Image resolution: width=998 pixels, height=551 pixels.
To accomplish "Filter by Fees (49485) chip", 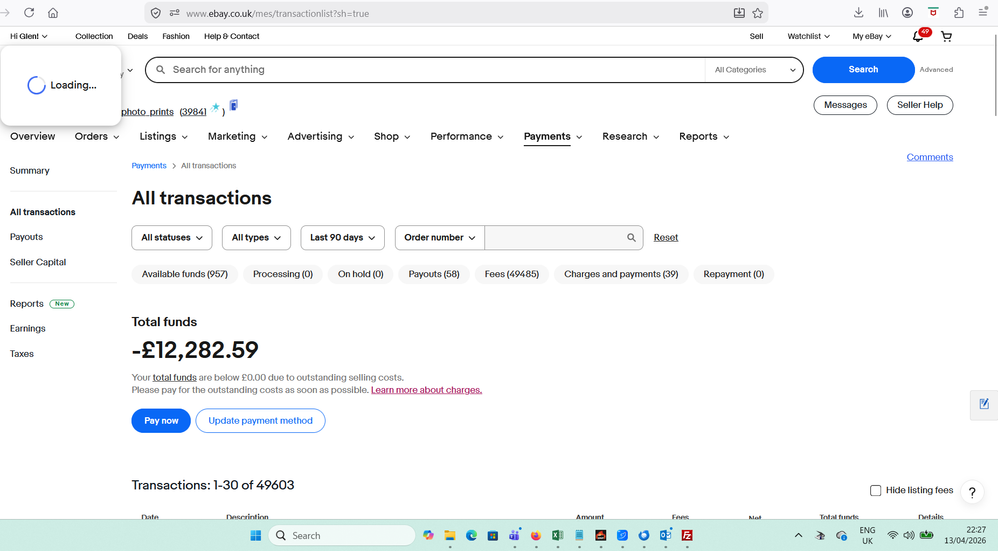I will 512,274.
